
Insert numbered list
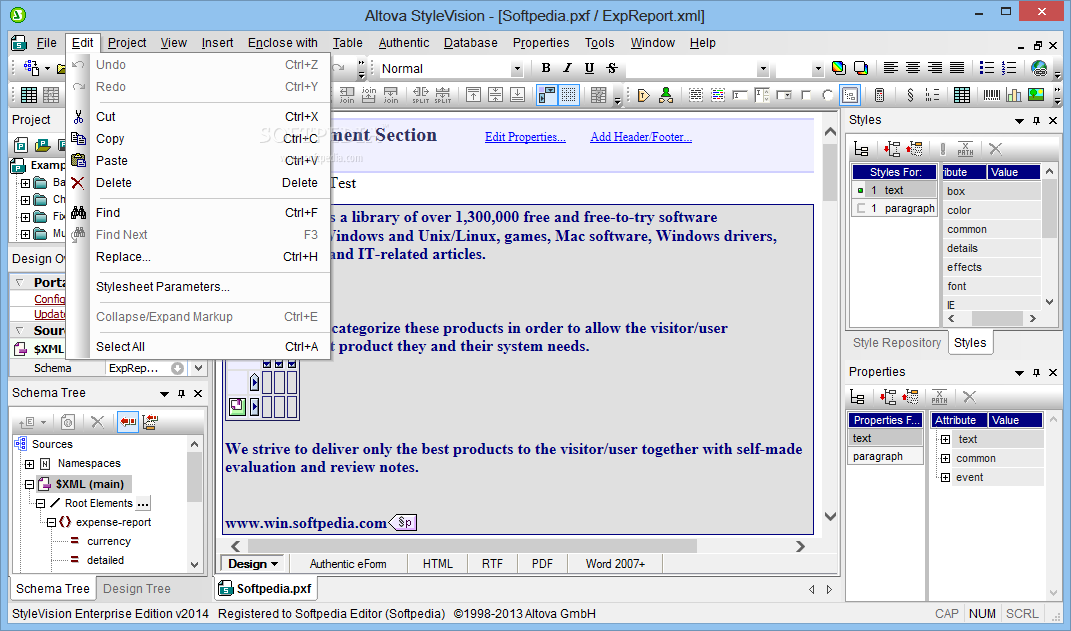[1009, 68]
